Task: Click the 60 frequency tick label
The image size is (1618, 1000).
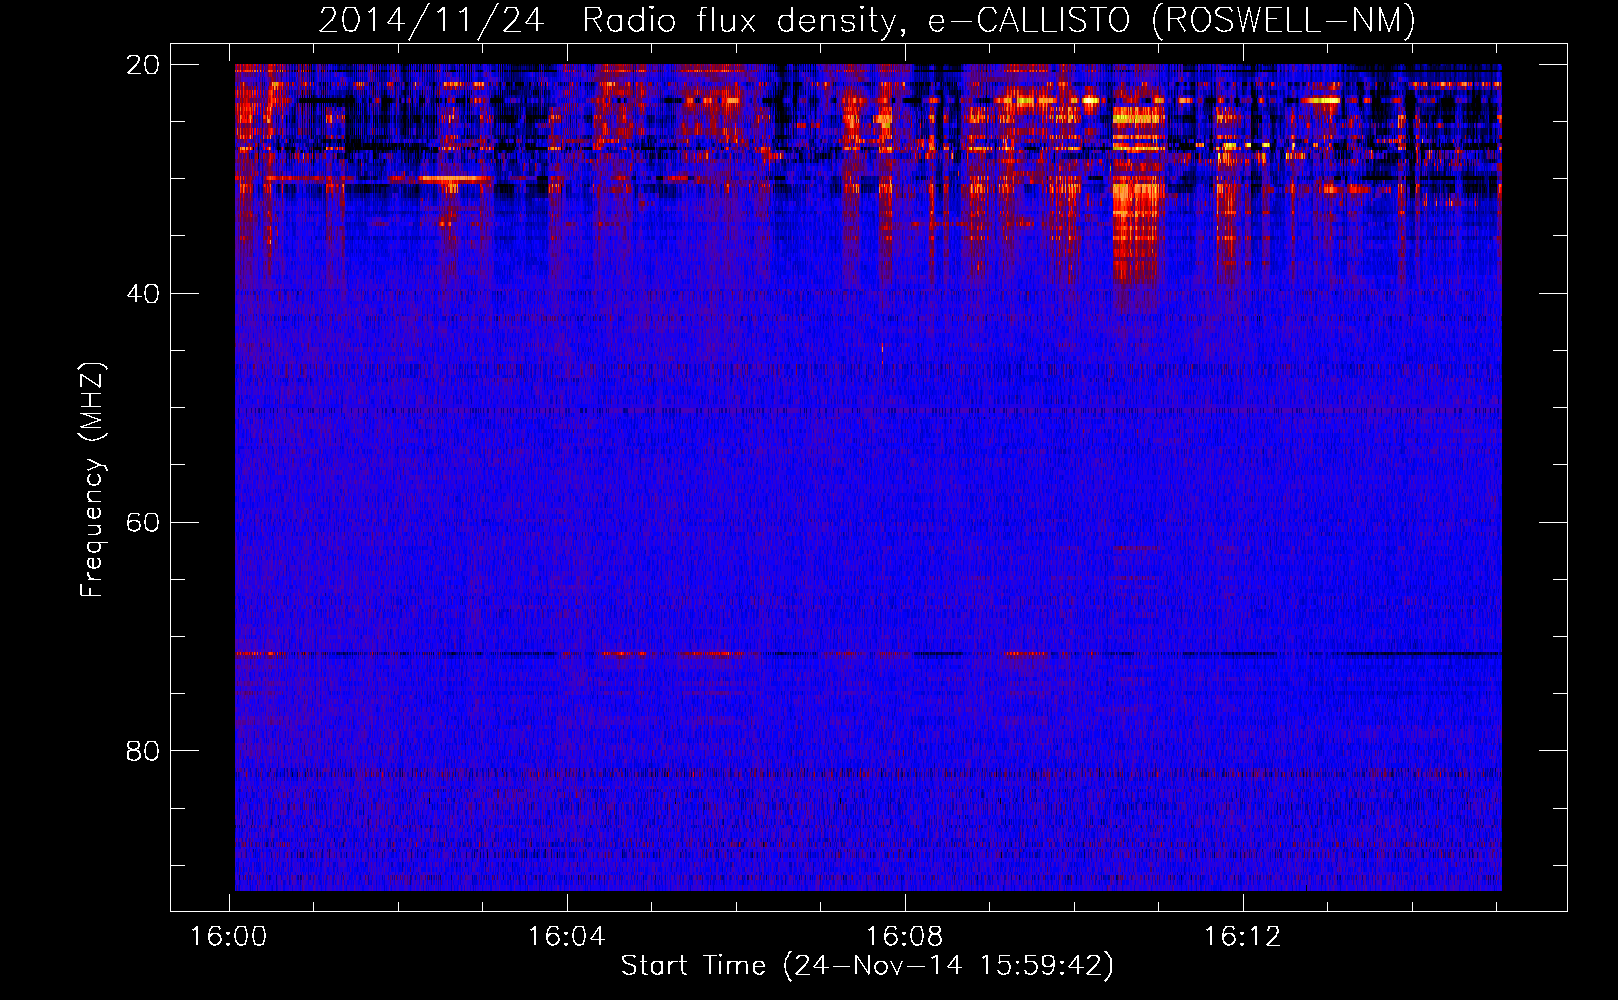Action: click(x=143, y=523)
